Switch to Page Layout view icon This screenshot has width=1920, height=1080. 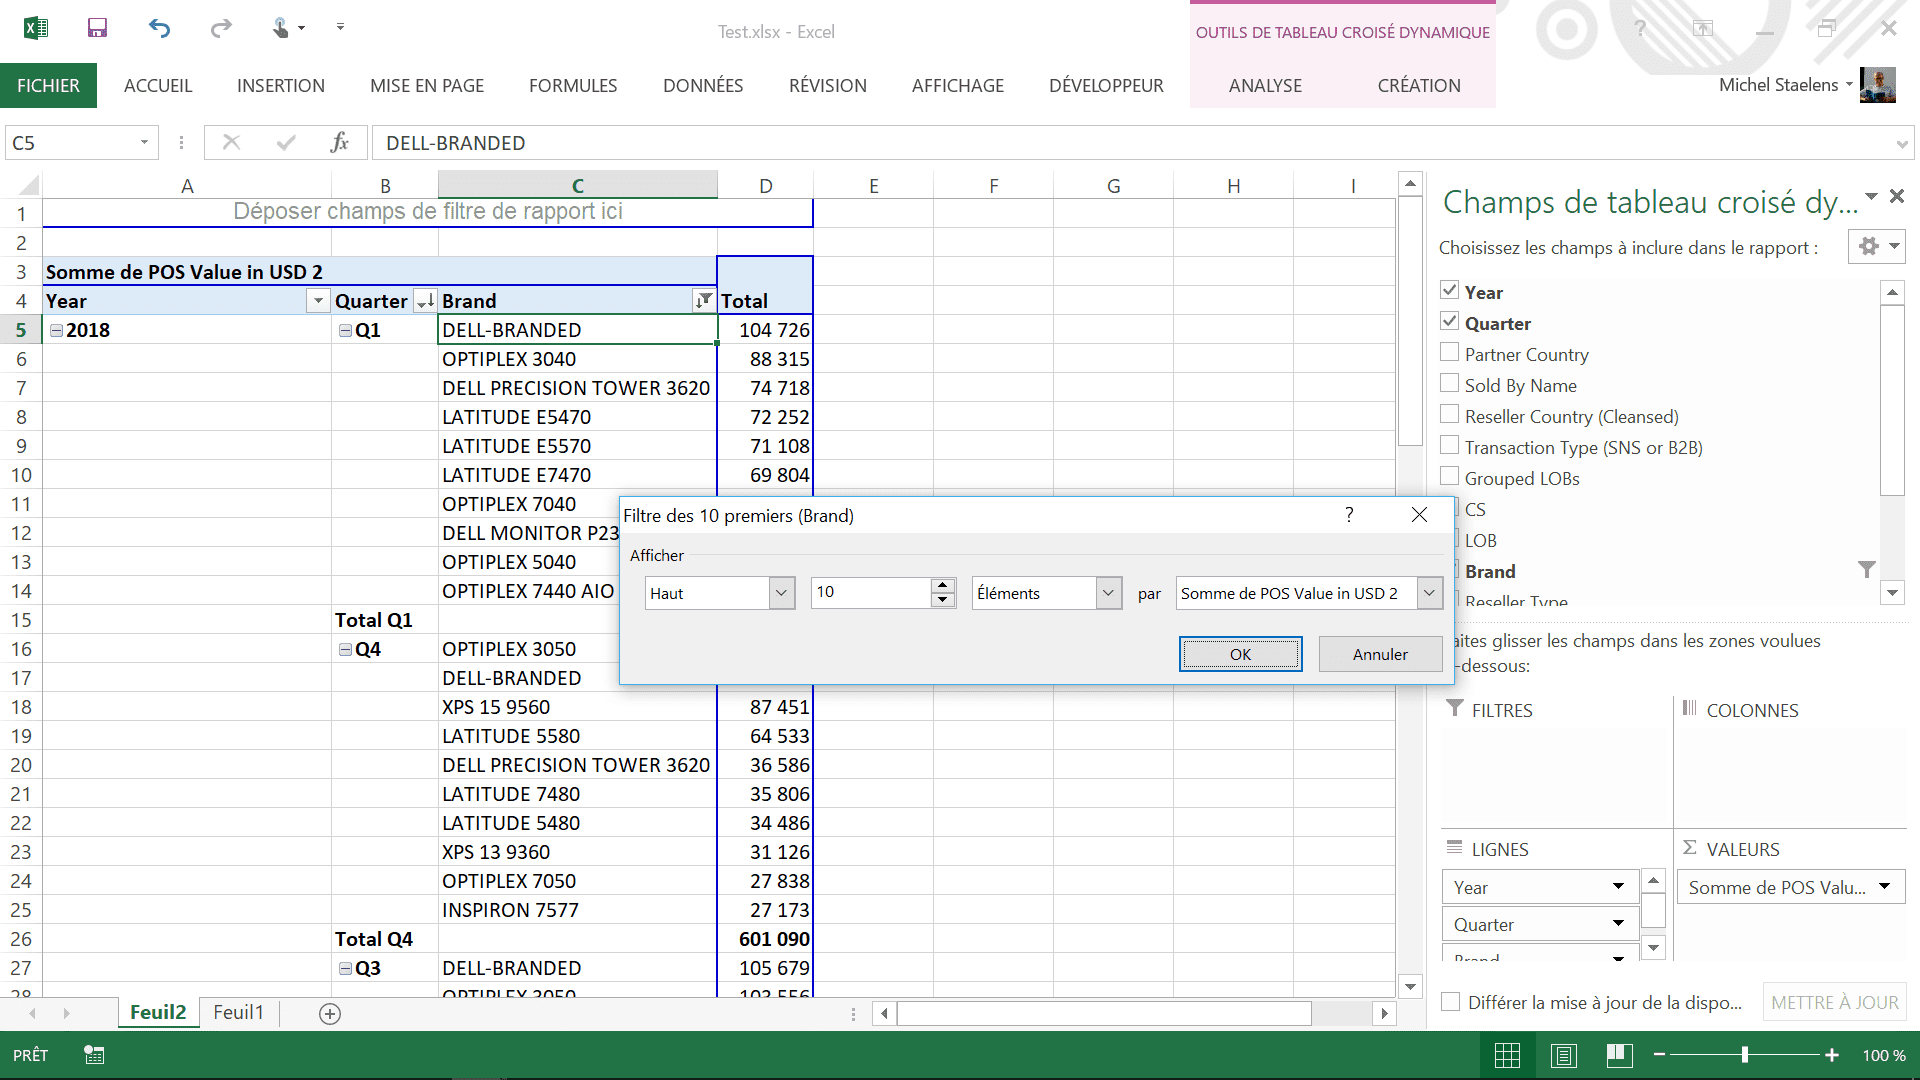pyautogui.click(x=1564, y=1055)
